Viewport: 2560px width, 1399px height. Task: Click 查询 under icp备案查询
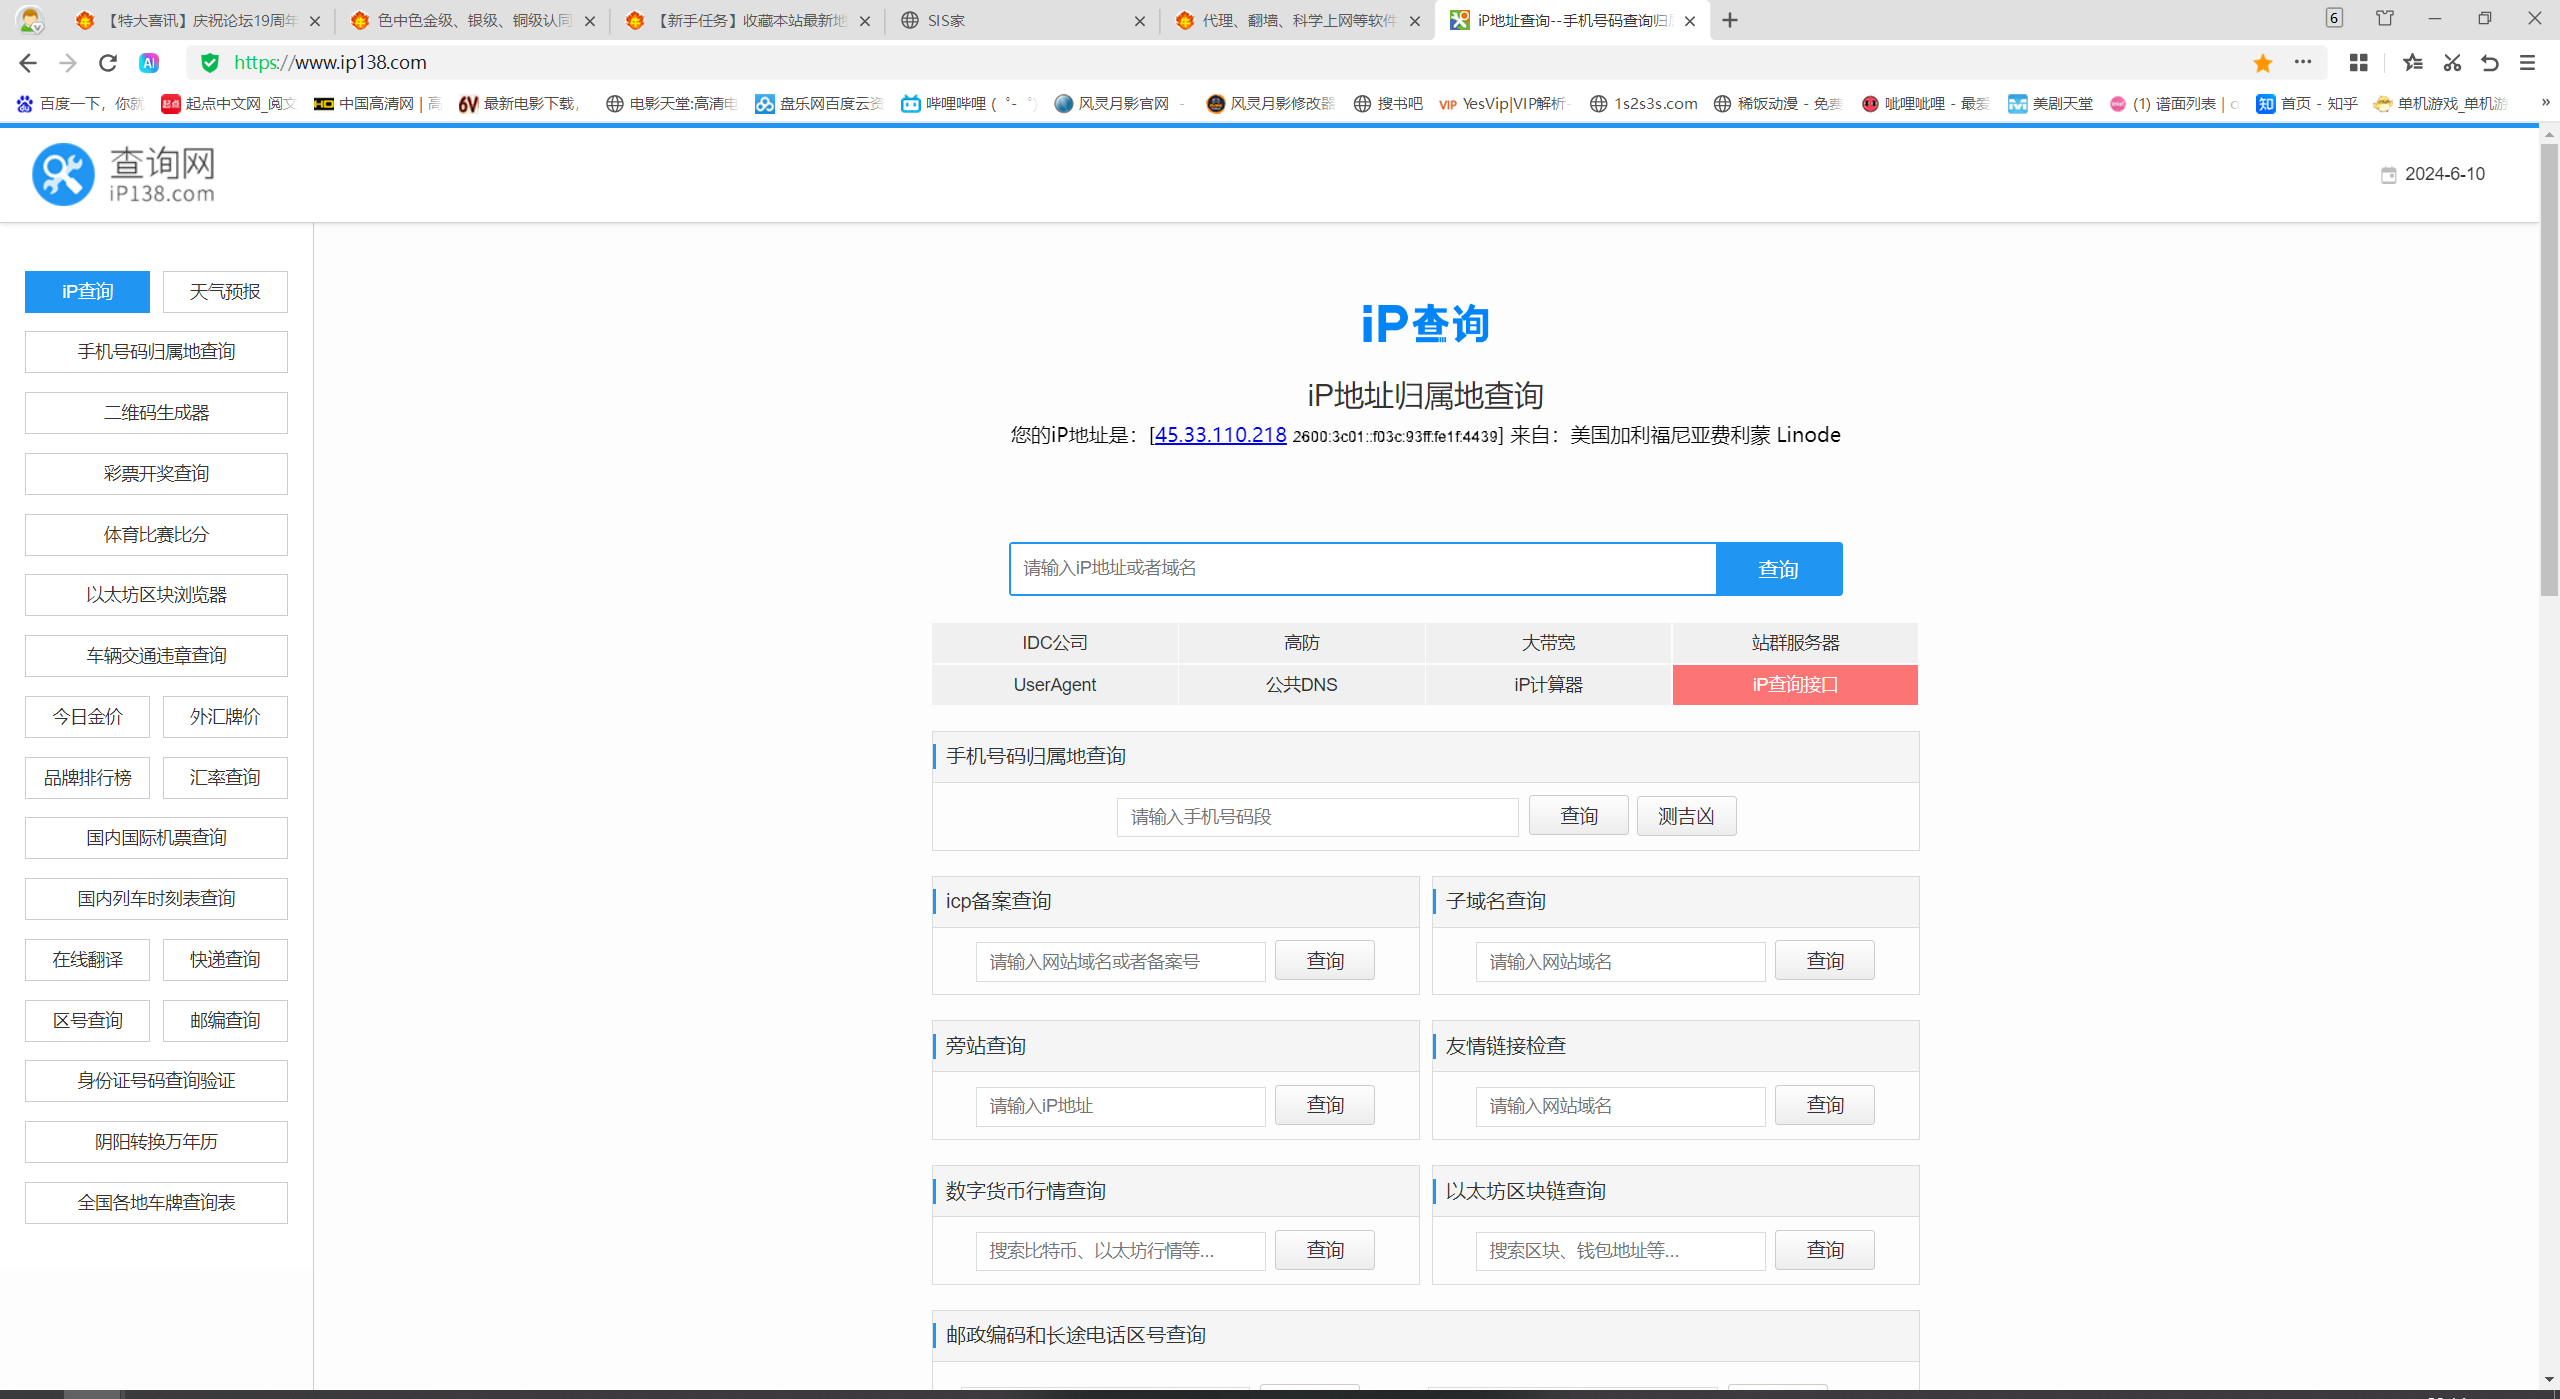[x=1325, y=961]
